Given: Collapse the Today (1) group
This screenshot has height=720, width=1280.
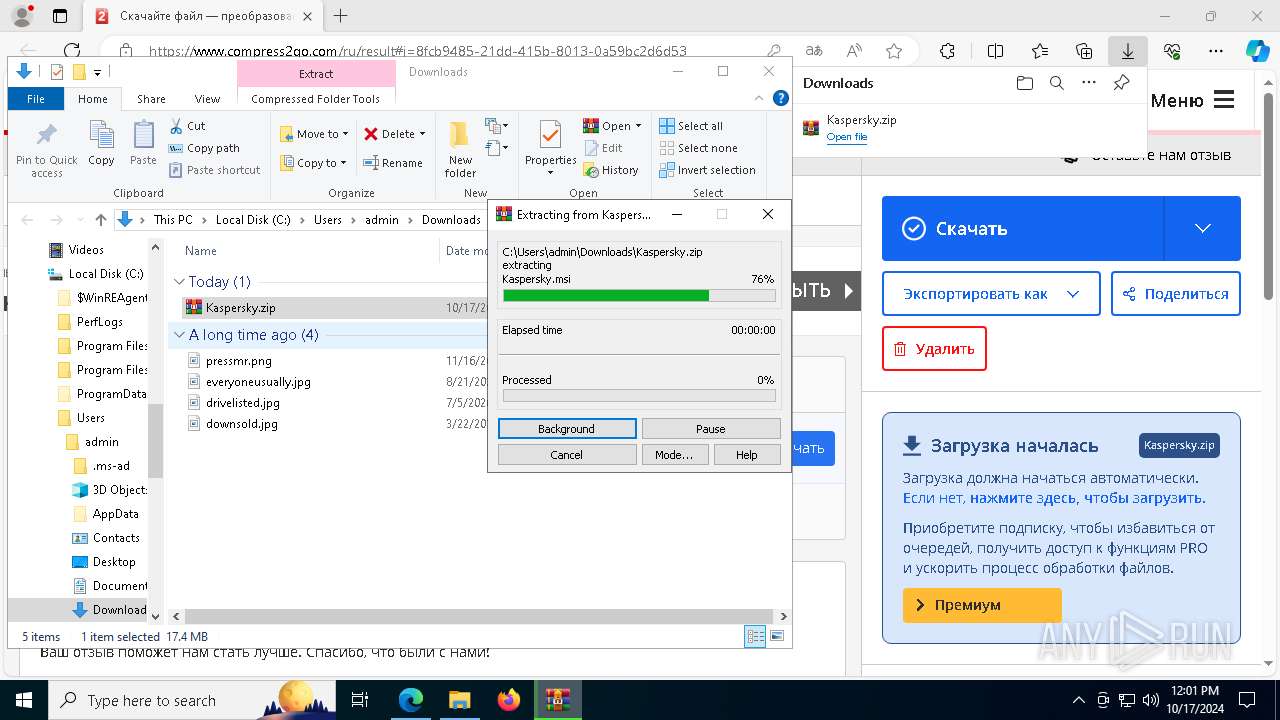Looking at the screenshot, I should click(x=180, y=282).
